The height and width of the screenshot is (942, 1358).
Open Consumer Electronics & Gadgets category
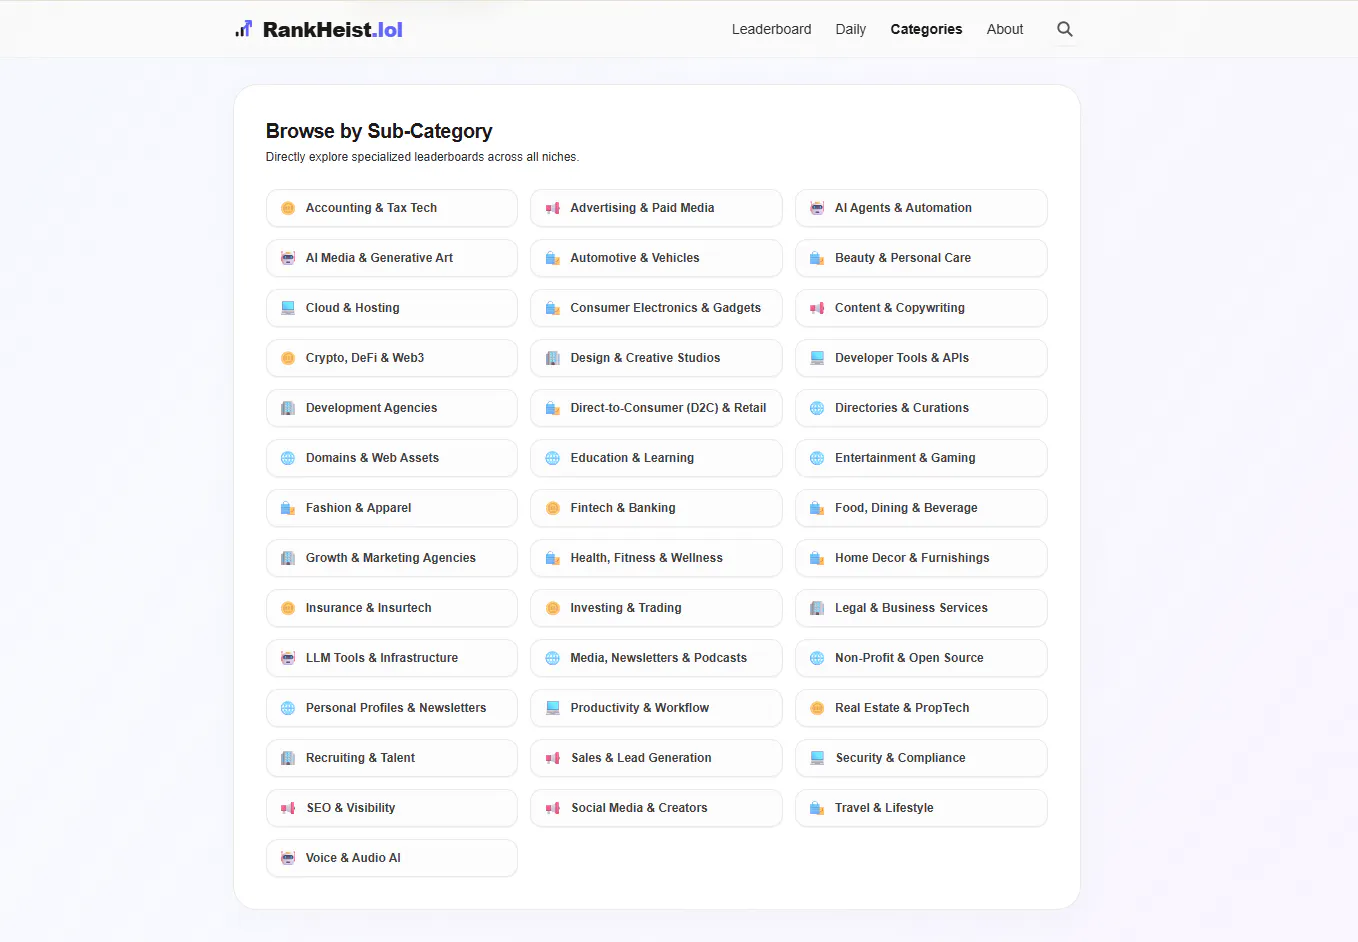(656, 308)
